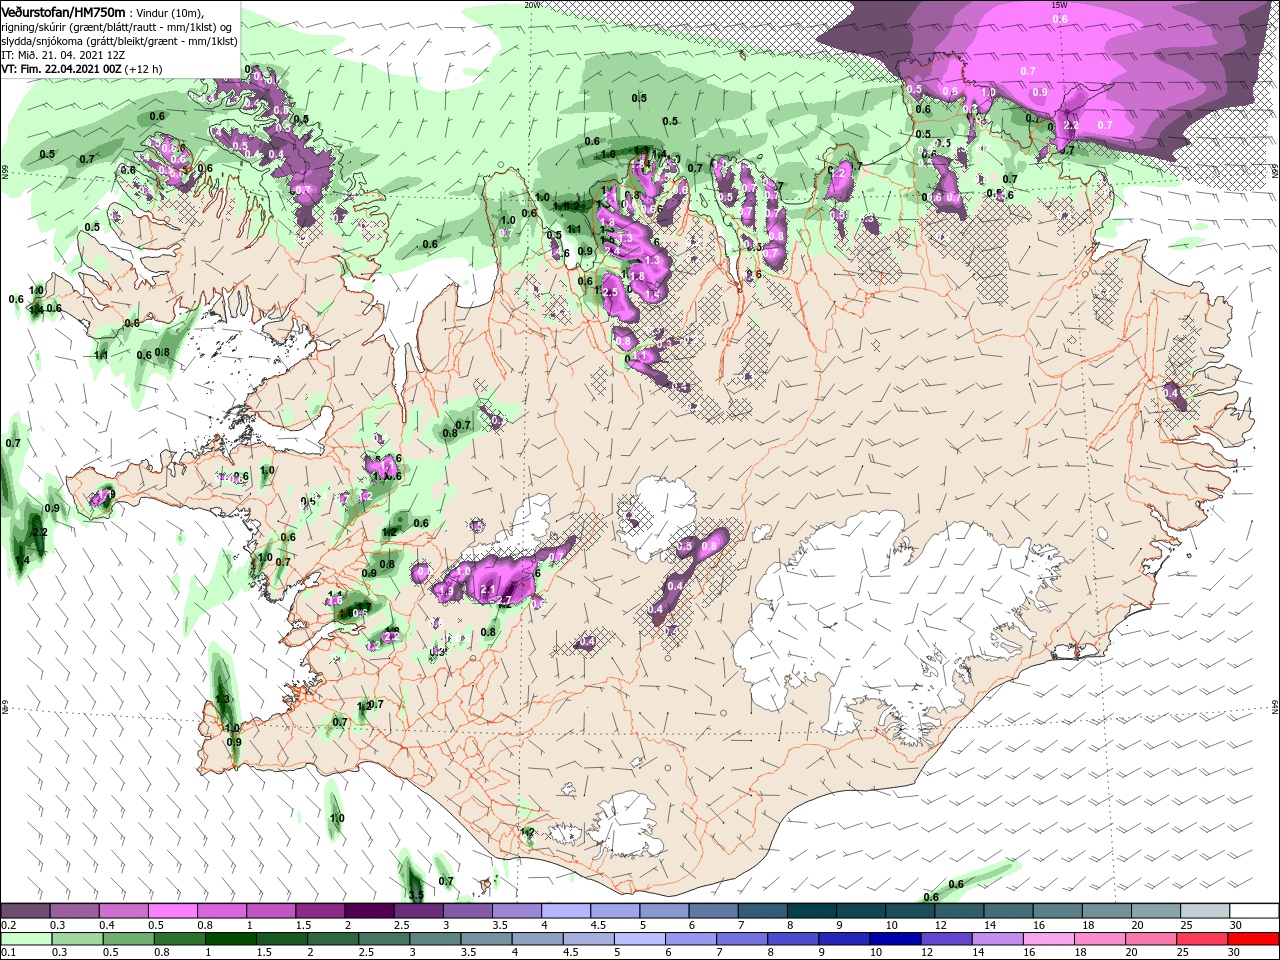Pick the lavender 14 rain legend swatch
This screenshot has height=960, width=1280.
click(x=998, y=939)
